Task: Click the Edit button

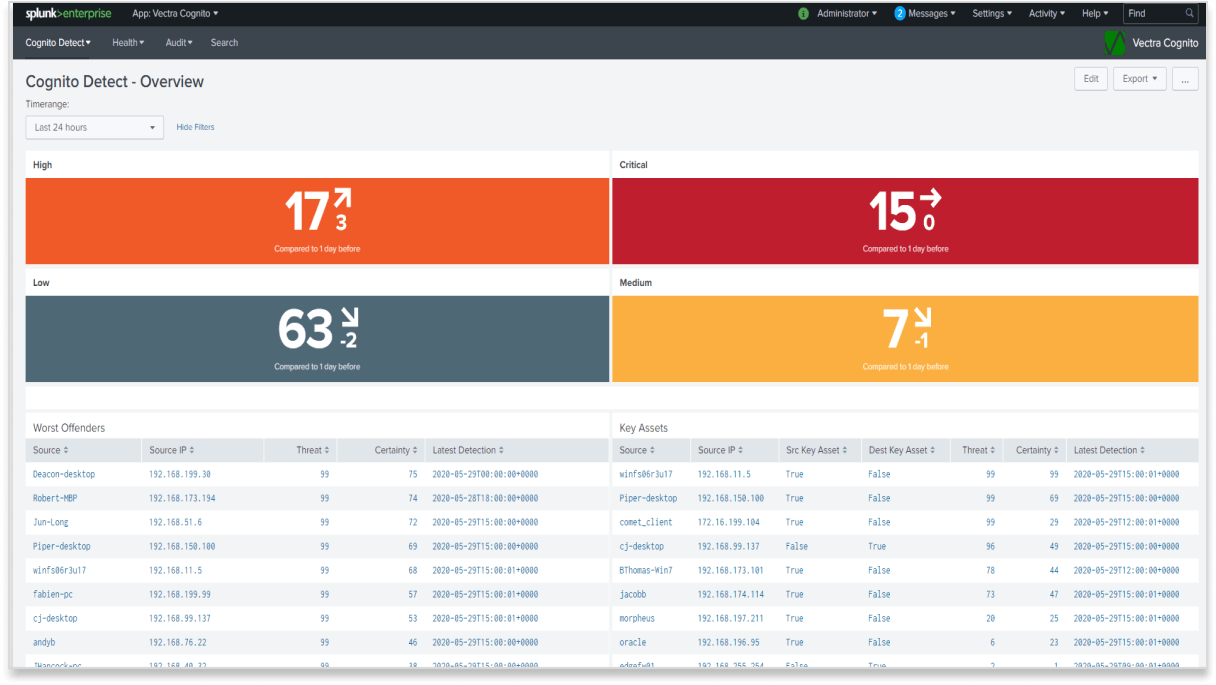Action: pyautogui.click(x=1090, y=78)
